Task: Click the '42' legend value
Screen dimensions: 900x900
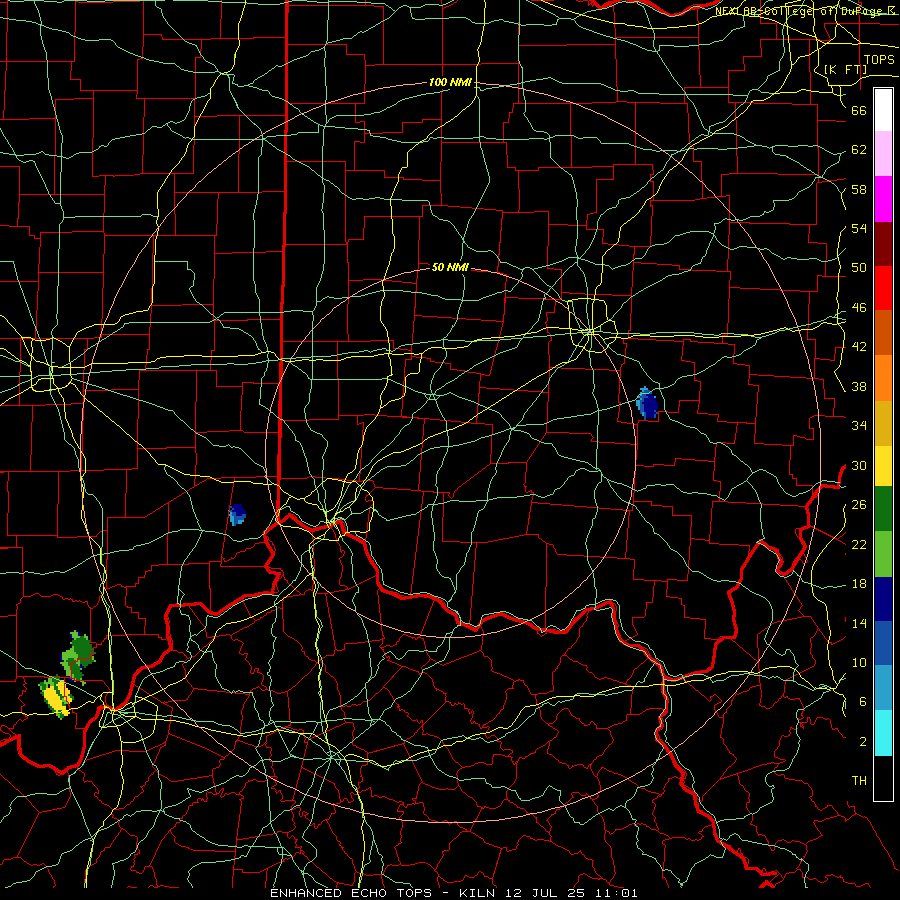Action: pyautogui.click(x=859, y=347)
